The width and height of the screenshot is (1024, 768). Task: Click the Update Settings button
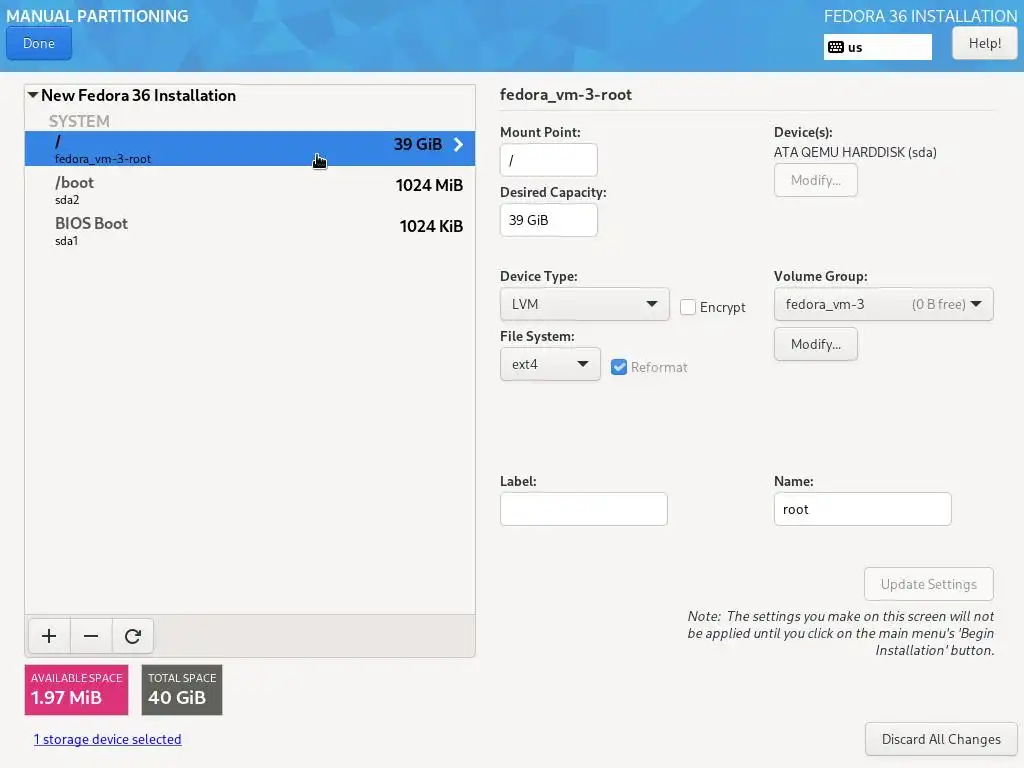point(928,584)
